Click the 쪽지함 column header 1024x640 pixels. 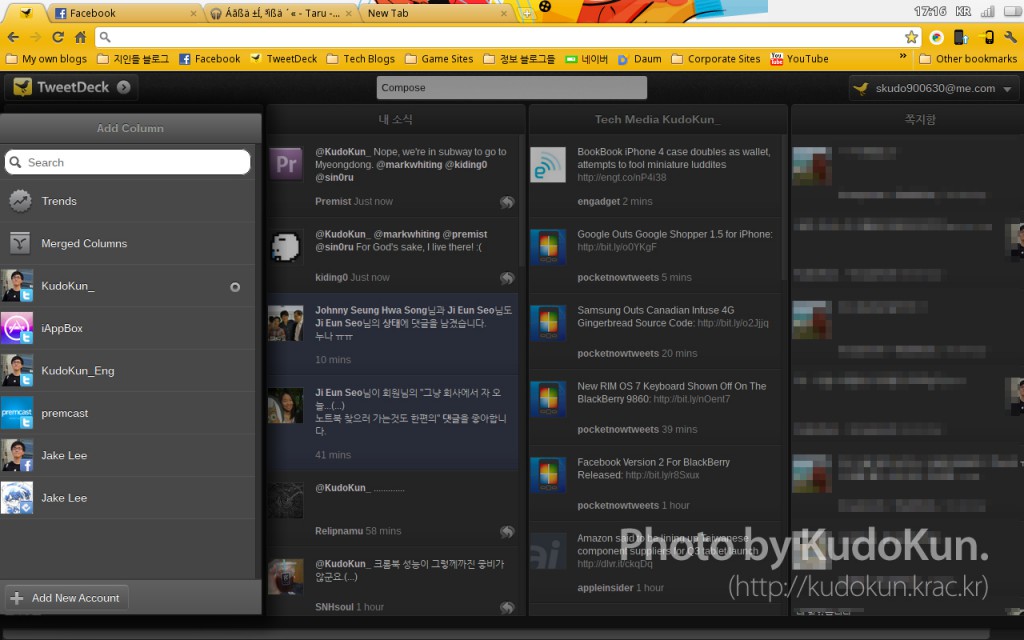pos(920,120)
